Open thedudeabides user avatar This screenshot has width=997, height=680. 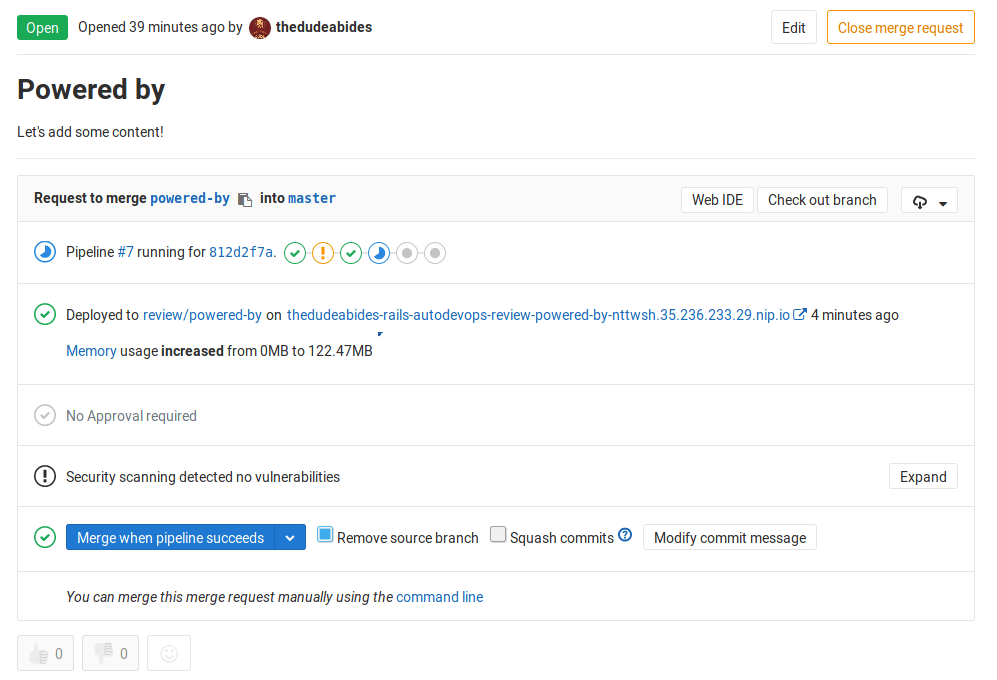[x=260, y=28]
